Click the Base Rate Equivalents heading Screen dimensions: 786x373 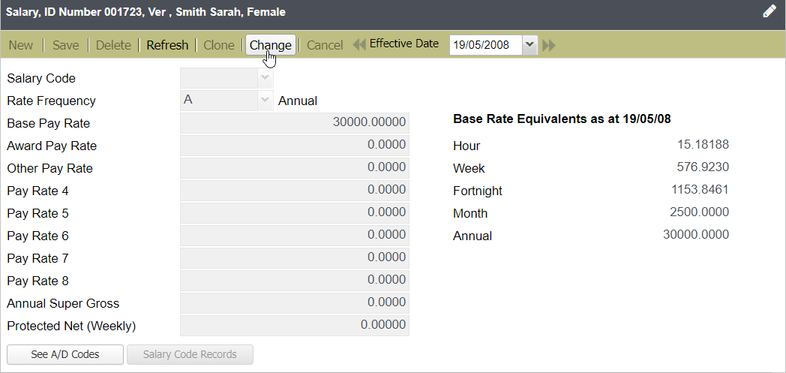pos(562,119)
